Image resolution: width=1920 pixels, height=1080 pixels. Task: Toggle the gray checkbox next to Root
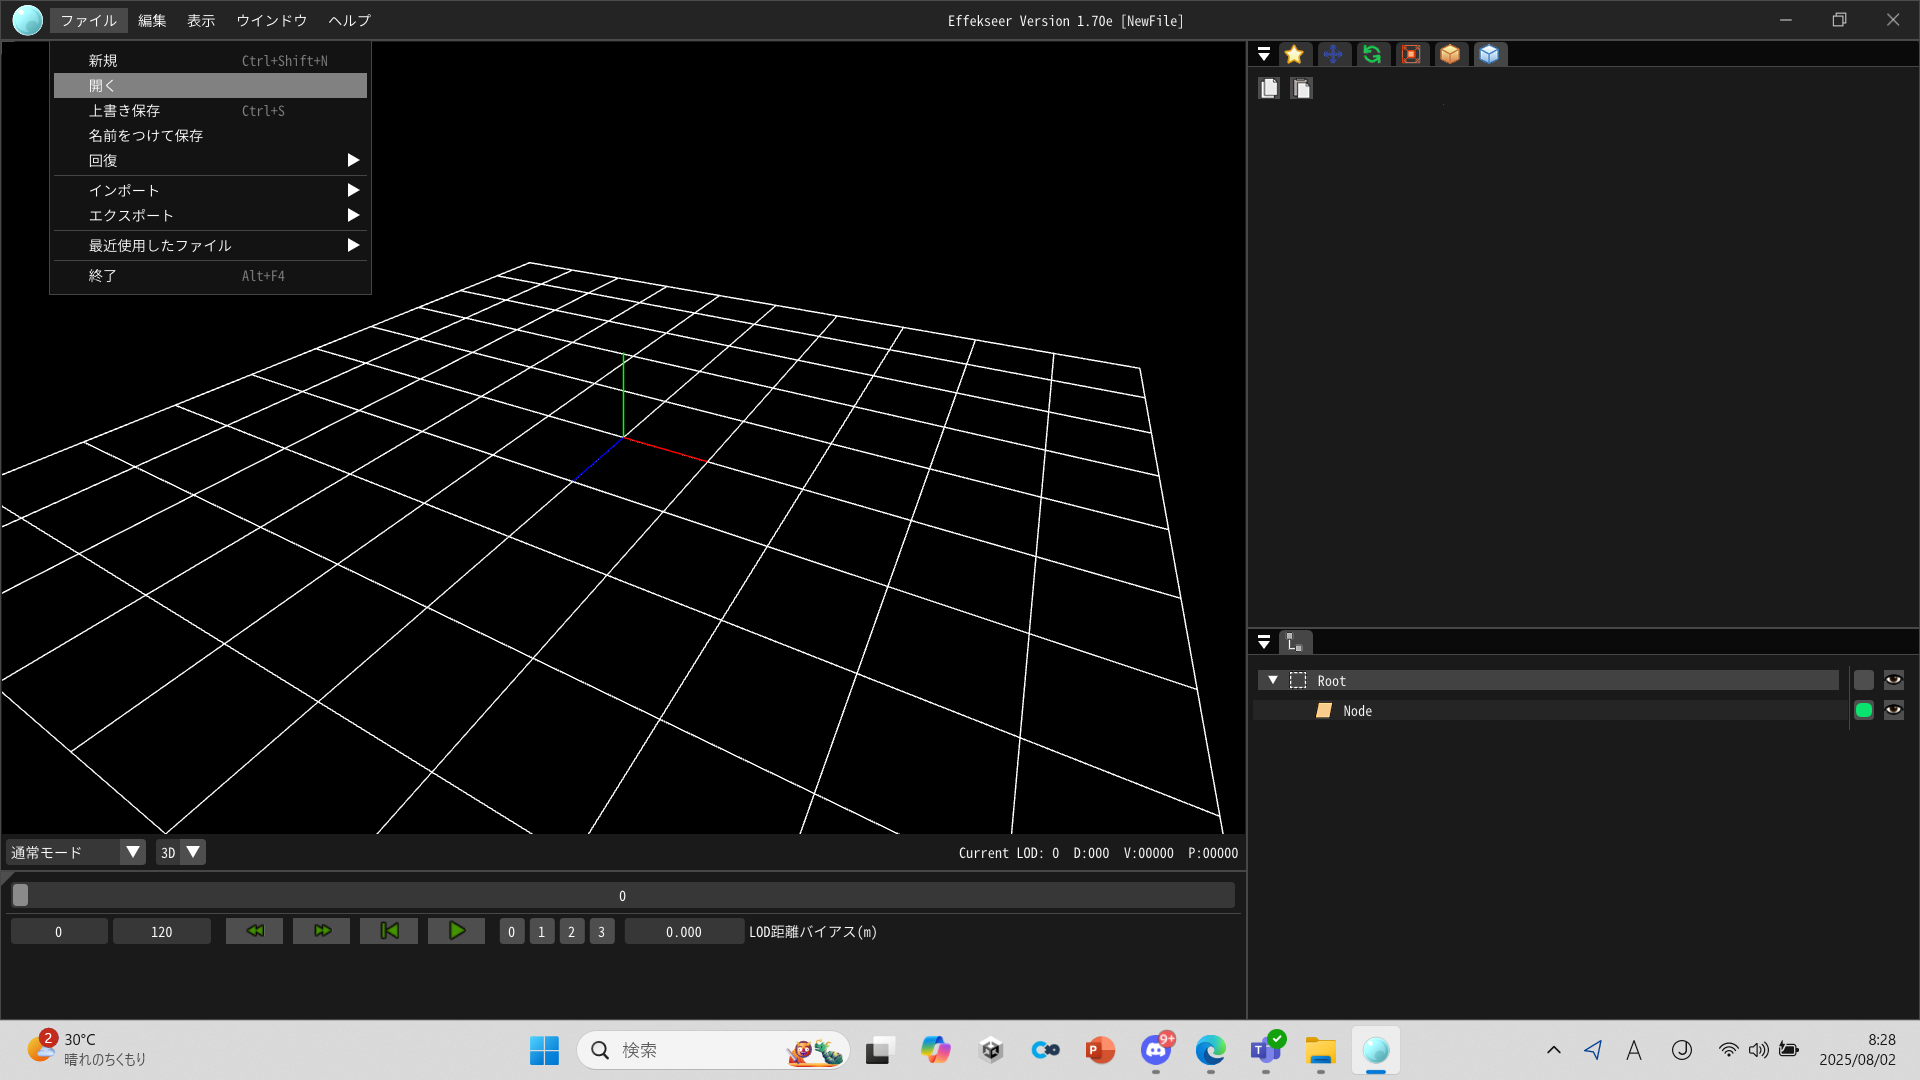(x=1863, y=681)
